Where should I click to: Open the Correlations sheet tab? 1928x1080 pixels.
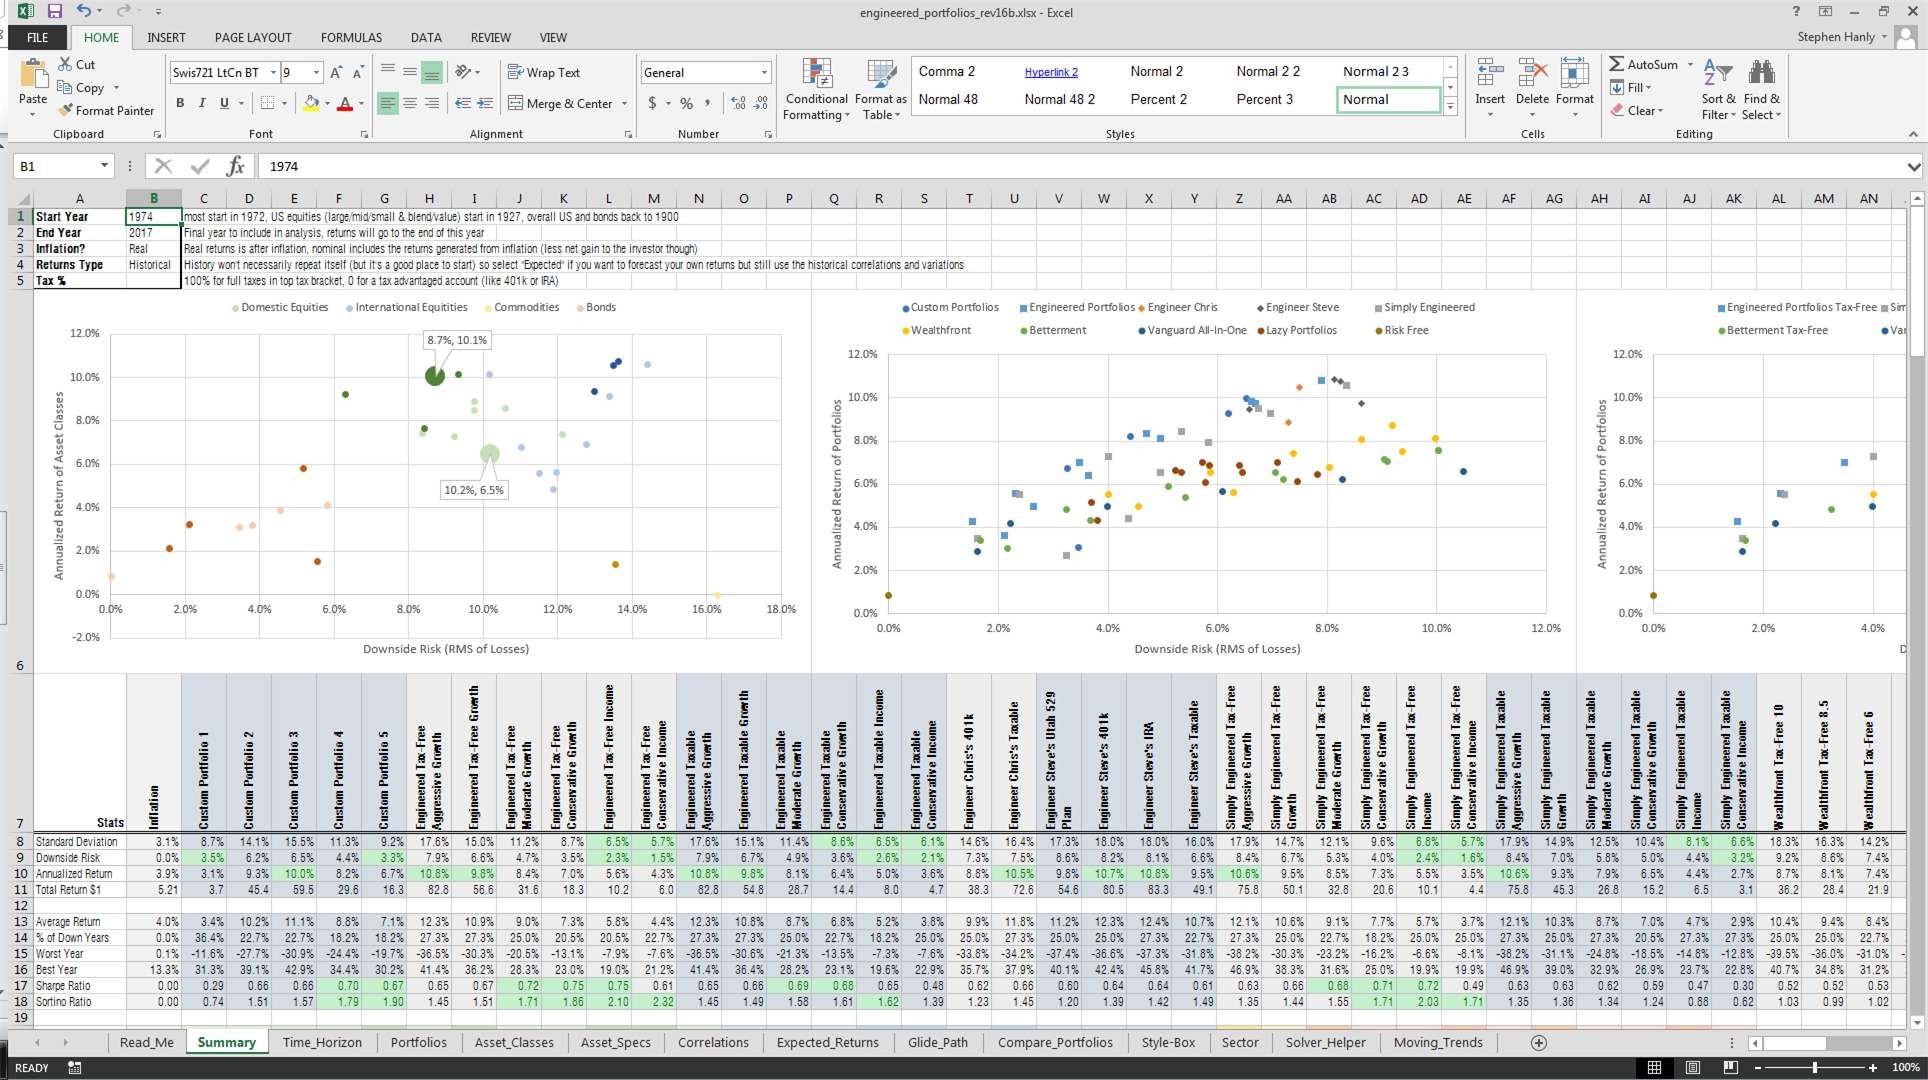pyautogui.click(x=713, y=1042)
